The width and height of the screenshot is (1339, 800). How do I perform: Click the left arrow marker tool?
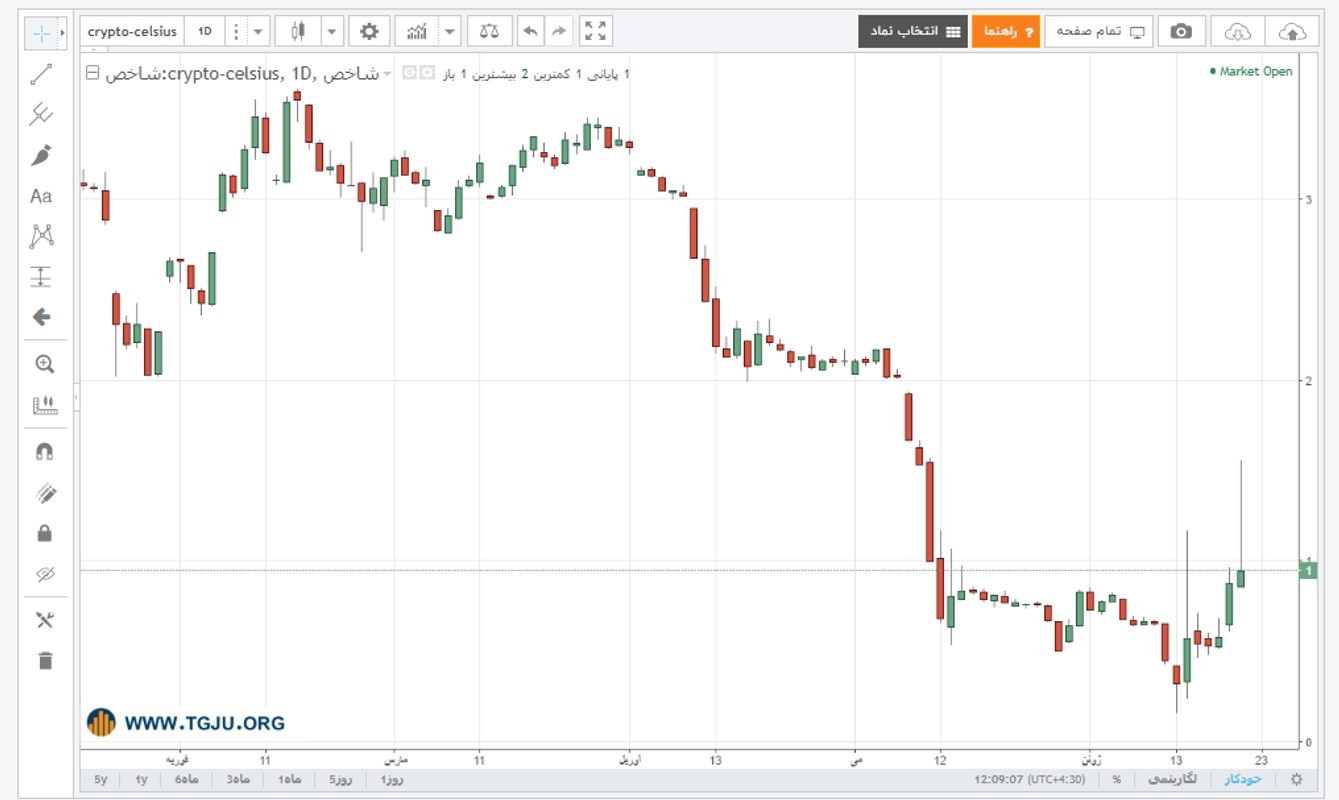41,317
